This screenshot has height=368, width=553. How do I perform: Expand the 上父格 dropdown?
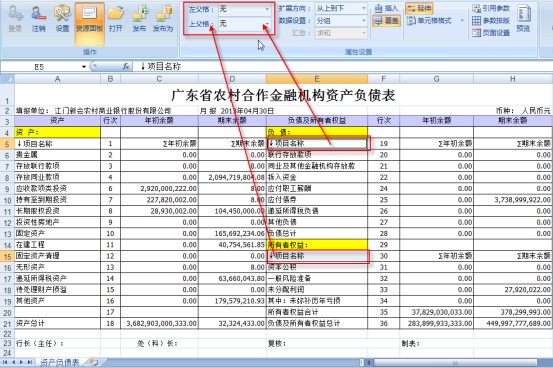click(267, 24)
